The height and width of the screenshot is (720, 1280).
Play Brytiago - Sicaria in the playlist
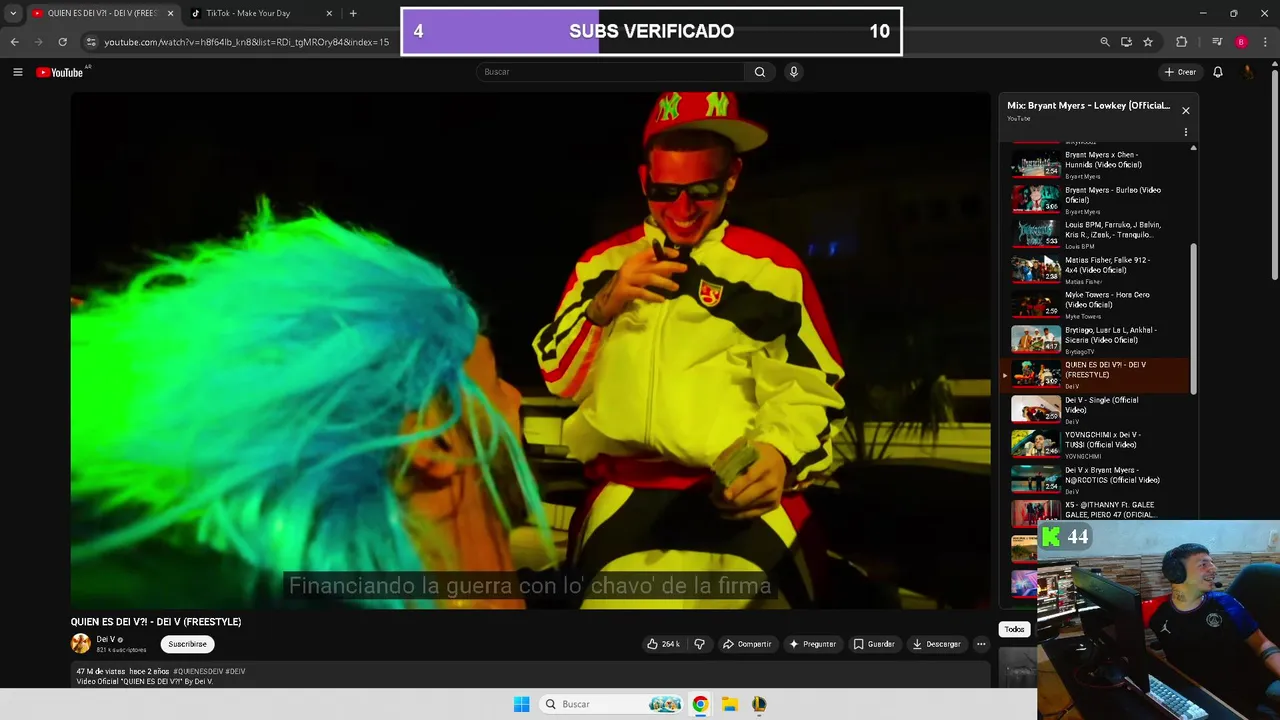[1096, 340]
